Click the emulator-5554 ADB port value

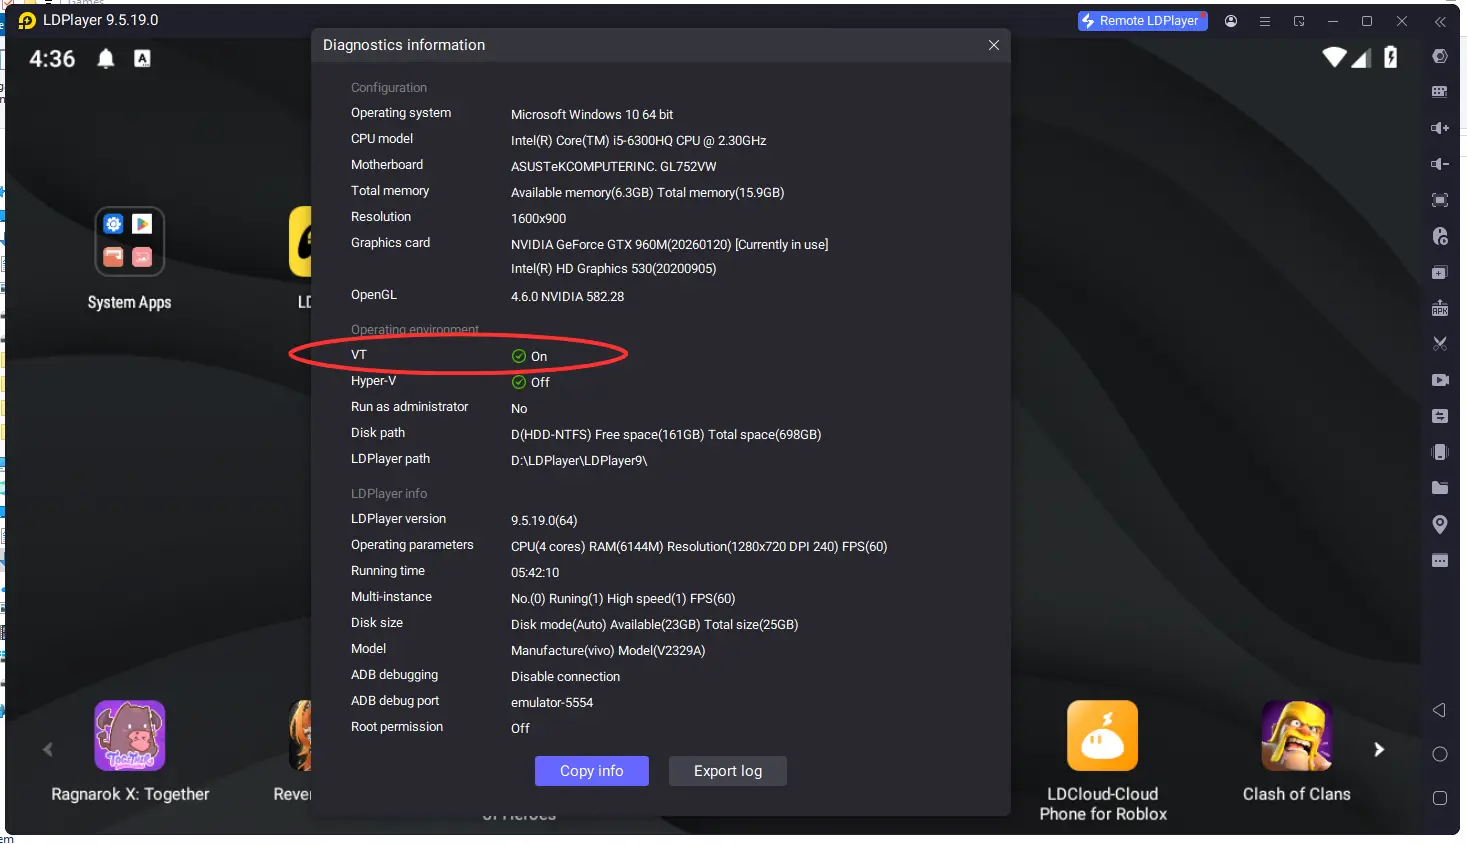[552, 703]
